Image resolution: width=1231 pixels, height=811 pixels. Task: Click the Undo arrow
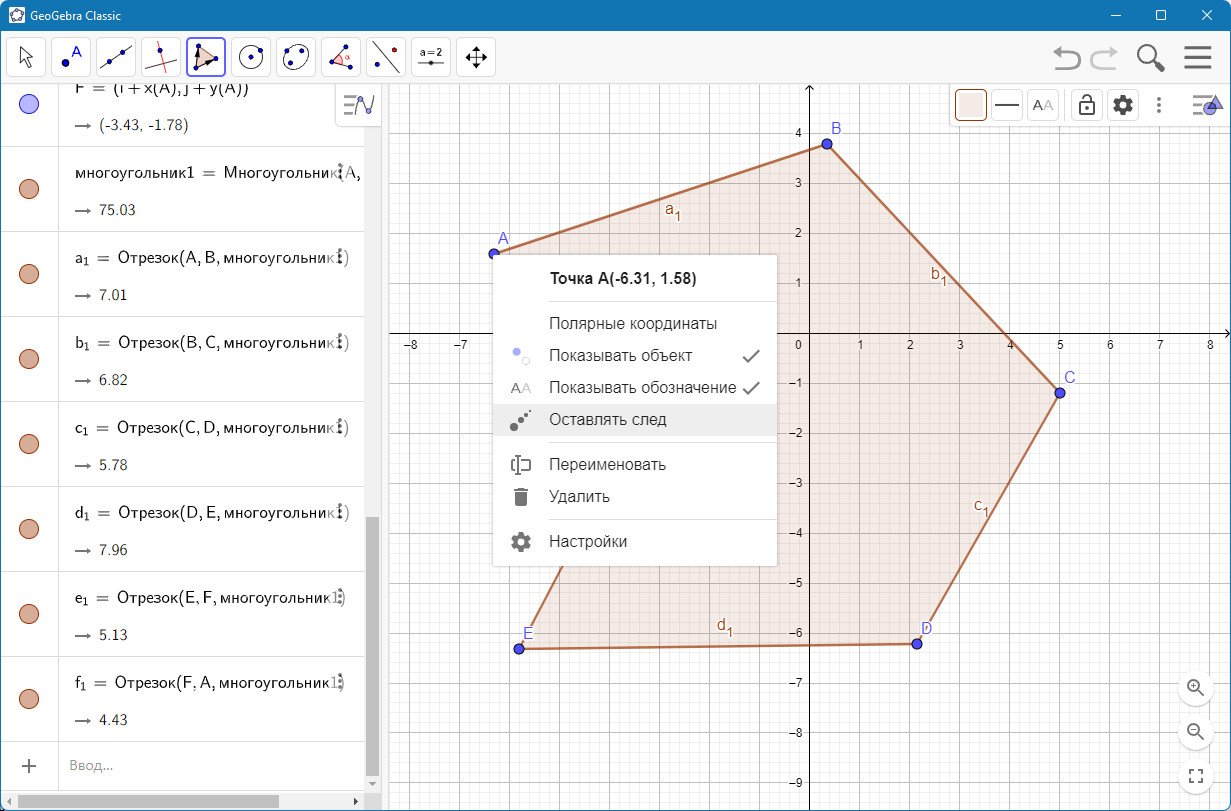pyautogui.click(x=1067, y=58)
